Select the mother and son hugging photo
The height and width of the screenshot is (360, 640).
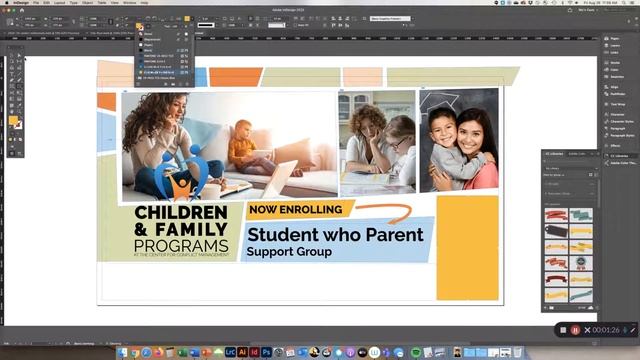[x=459, y=140]
